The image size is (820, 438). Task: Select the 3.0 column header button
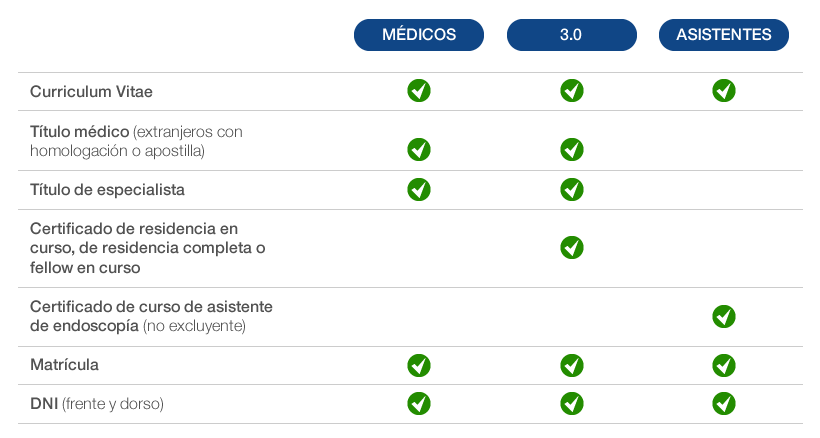click(x=571, y=35)
